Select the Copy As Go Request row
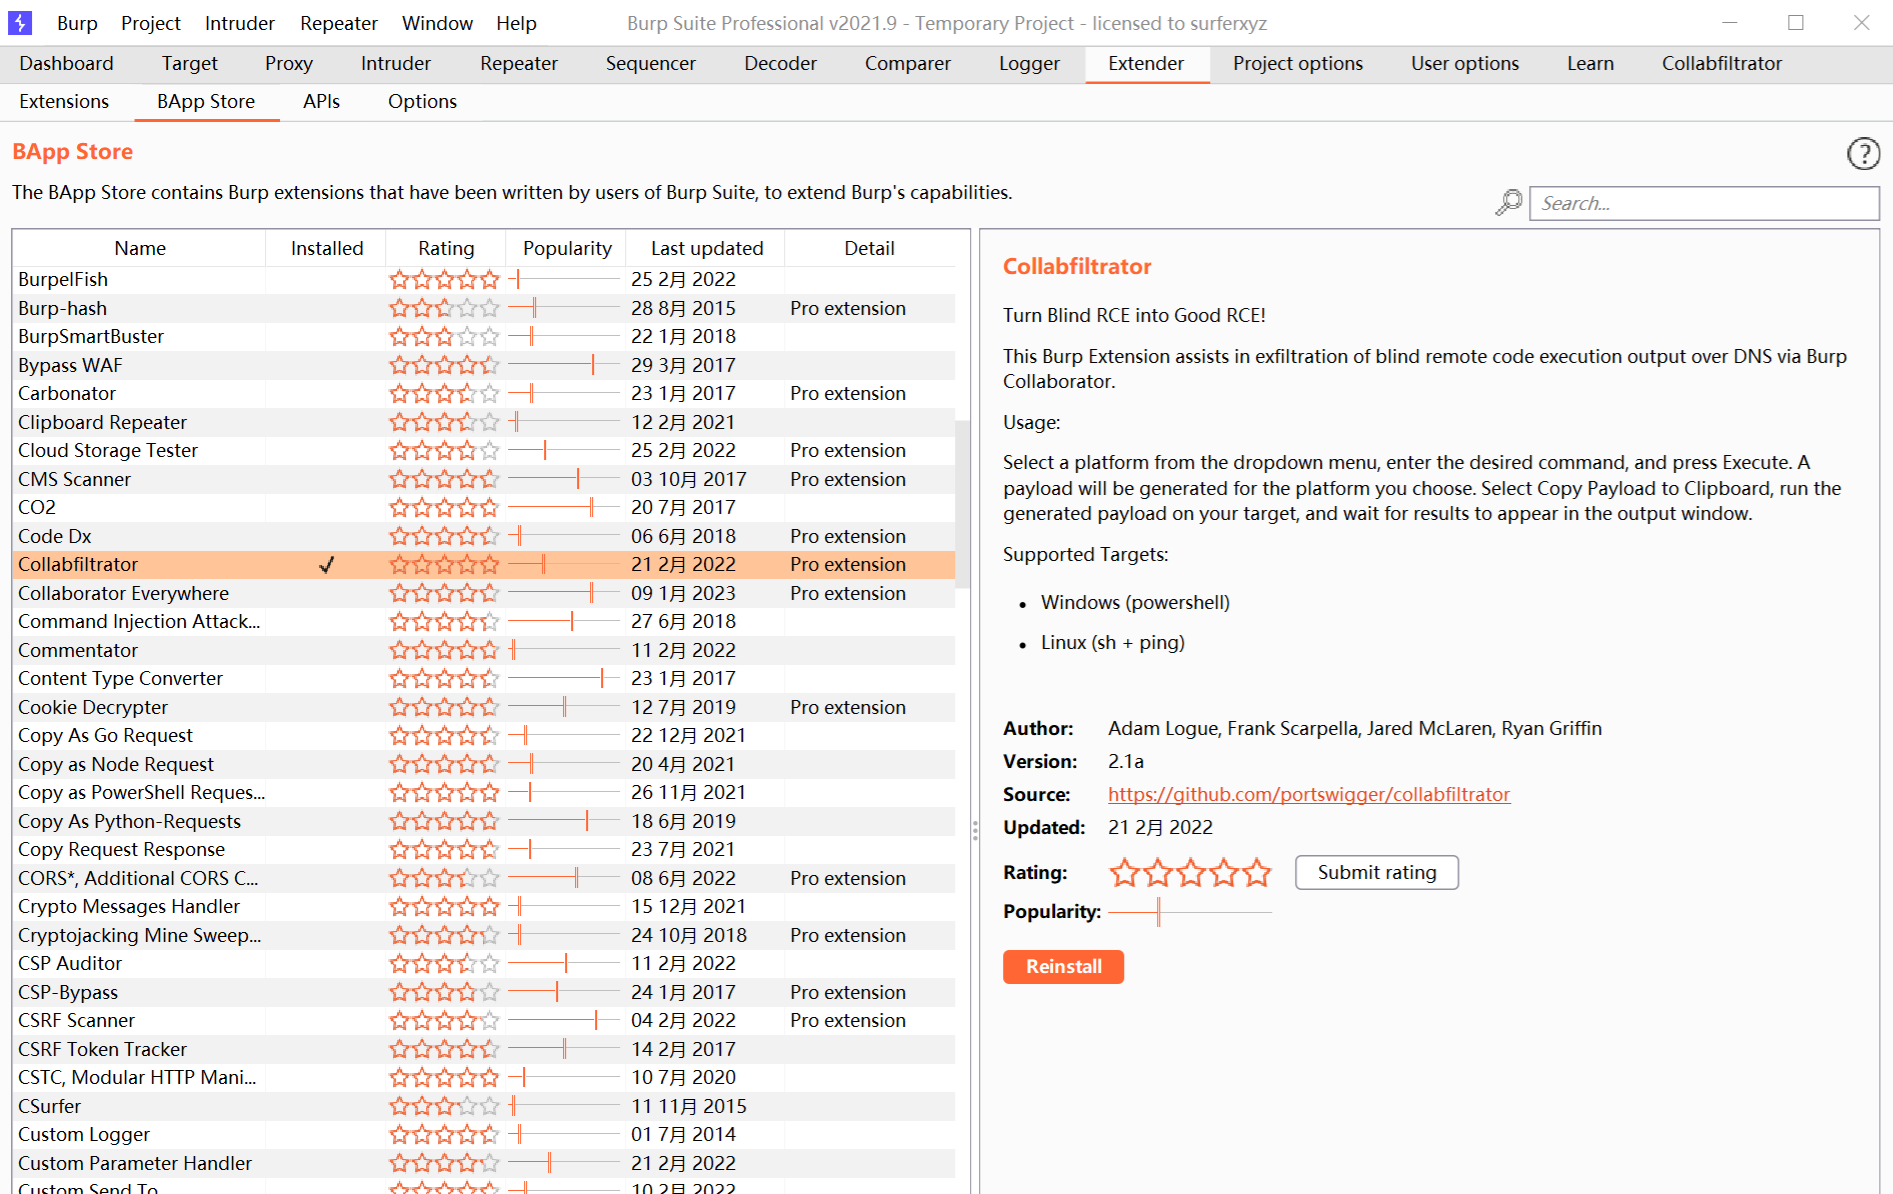This screenshot has height=1194, width=1893. [484, 736]
